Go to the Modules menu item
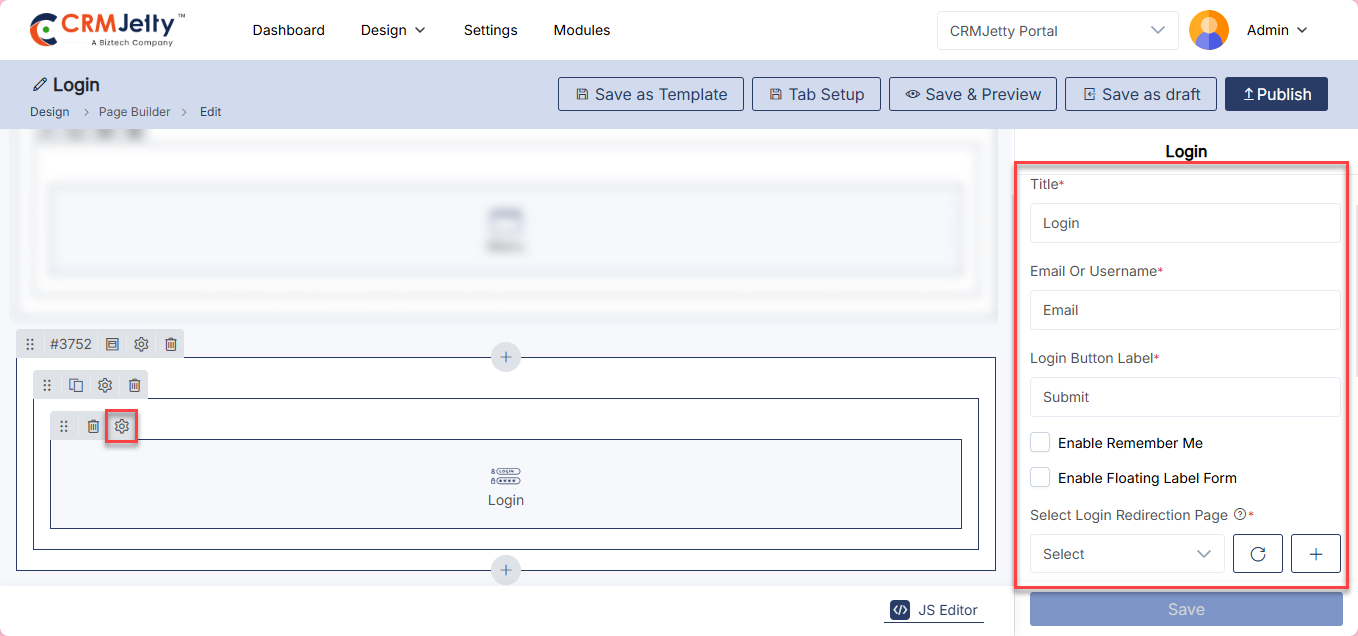This screenshot has width=1358, height=636. coord(581,31)
